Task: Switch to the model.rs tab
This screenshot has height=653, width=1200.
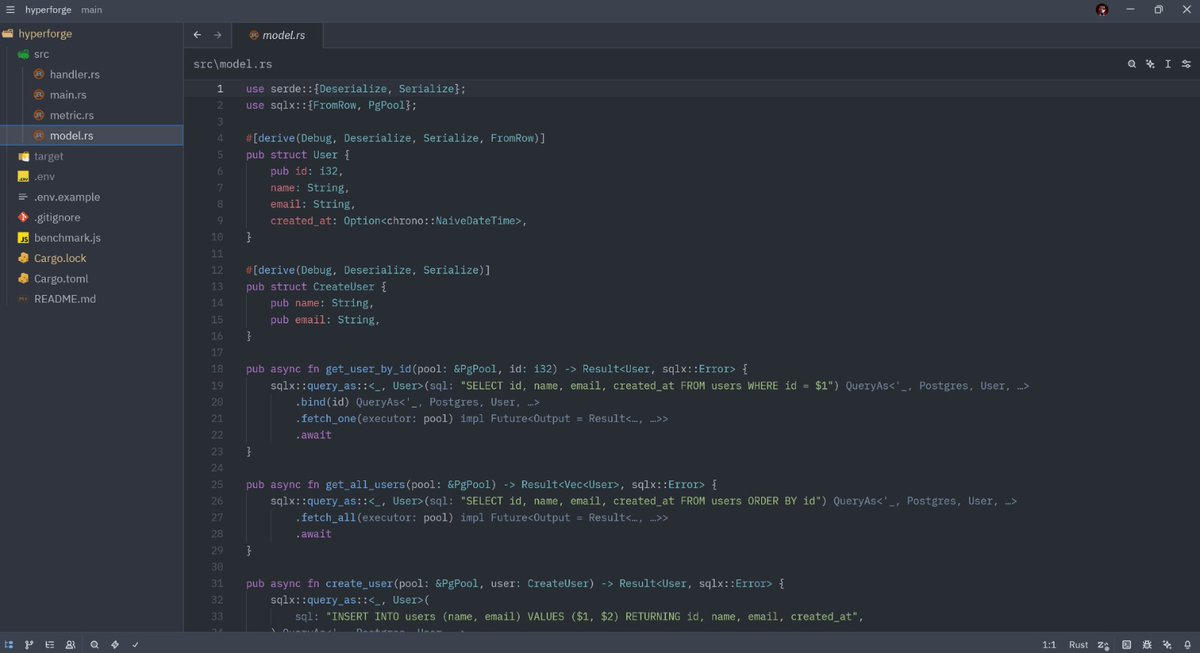Action: click(x=283, y=33)
